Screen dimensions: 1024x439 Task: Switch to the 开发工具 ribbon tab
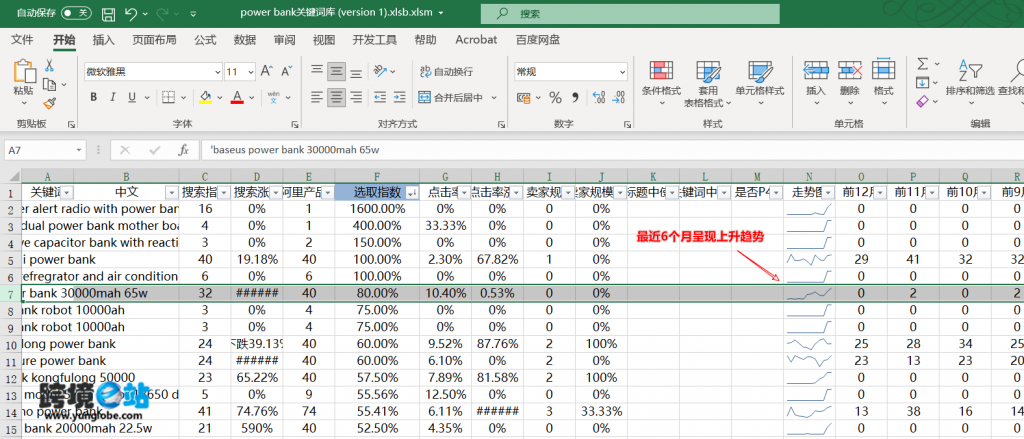click(375, 40)
